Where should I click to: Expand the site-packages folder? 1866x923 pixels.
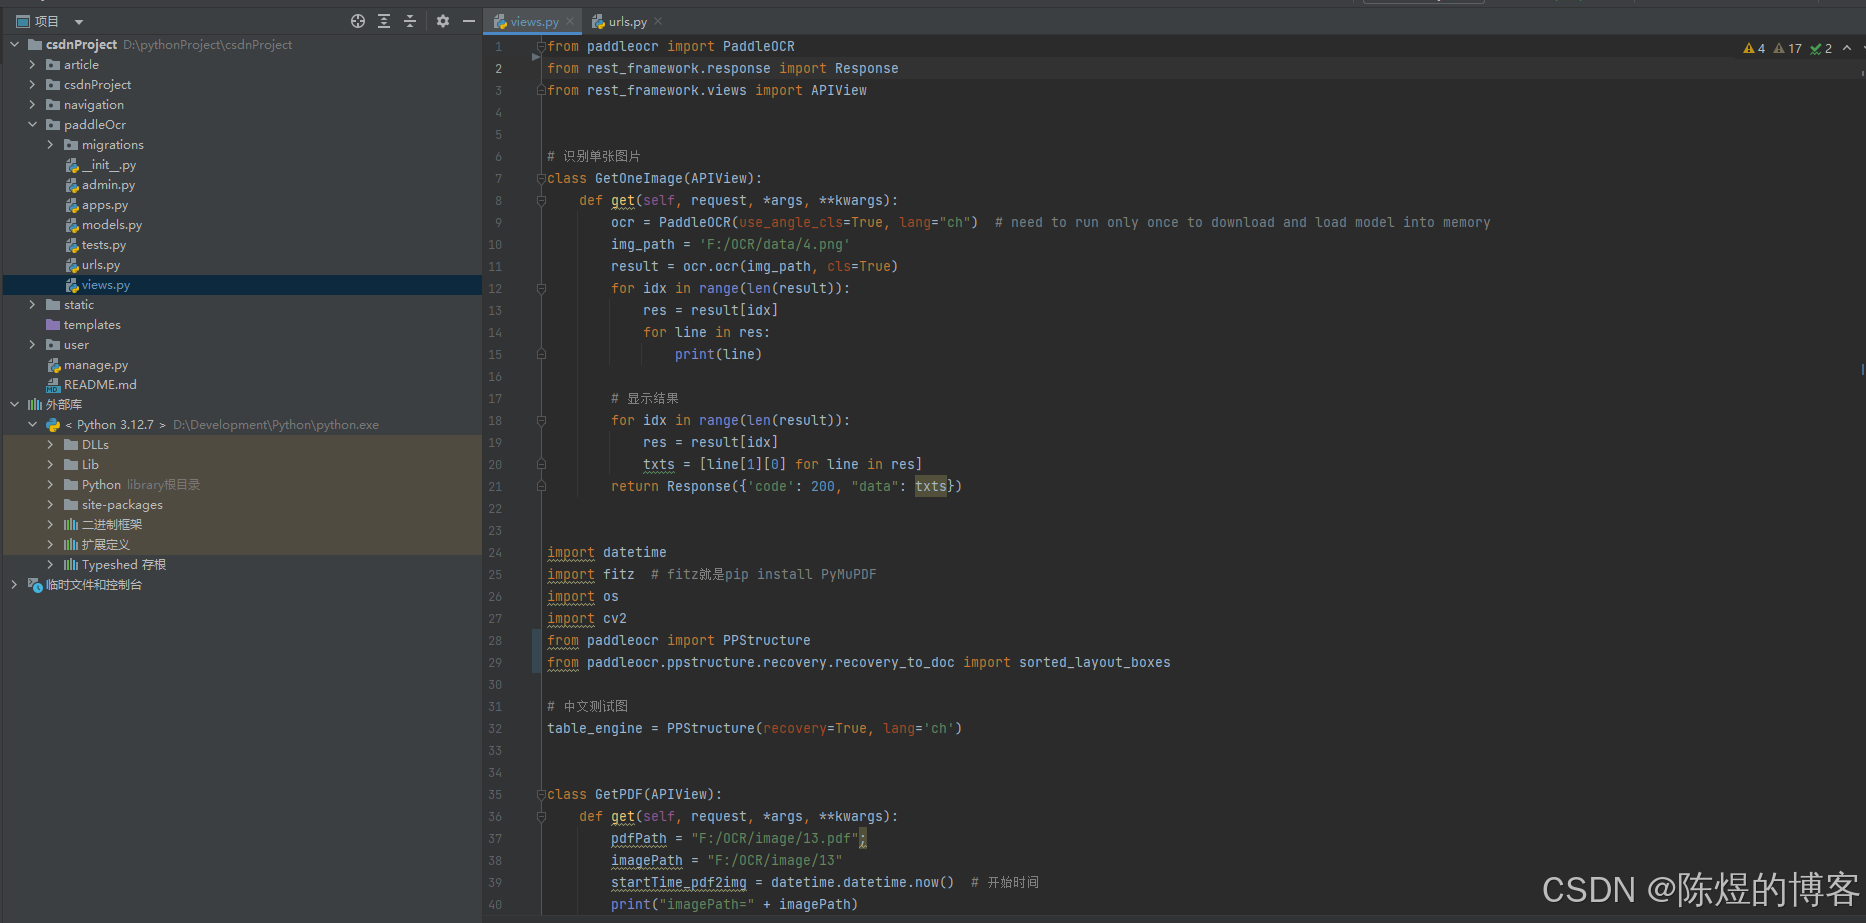tap(50, 505)
